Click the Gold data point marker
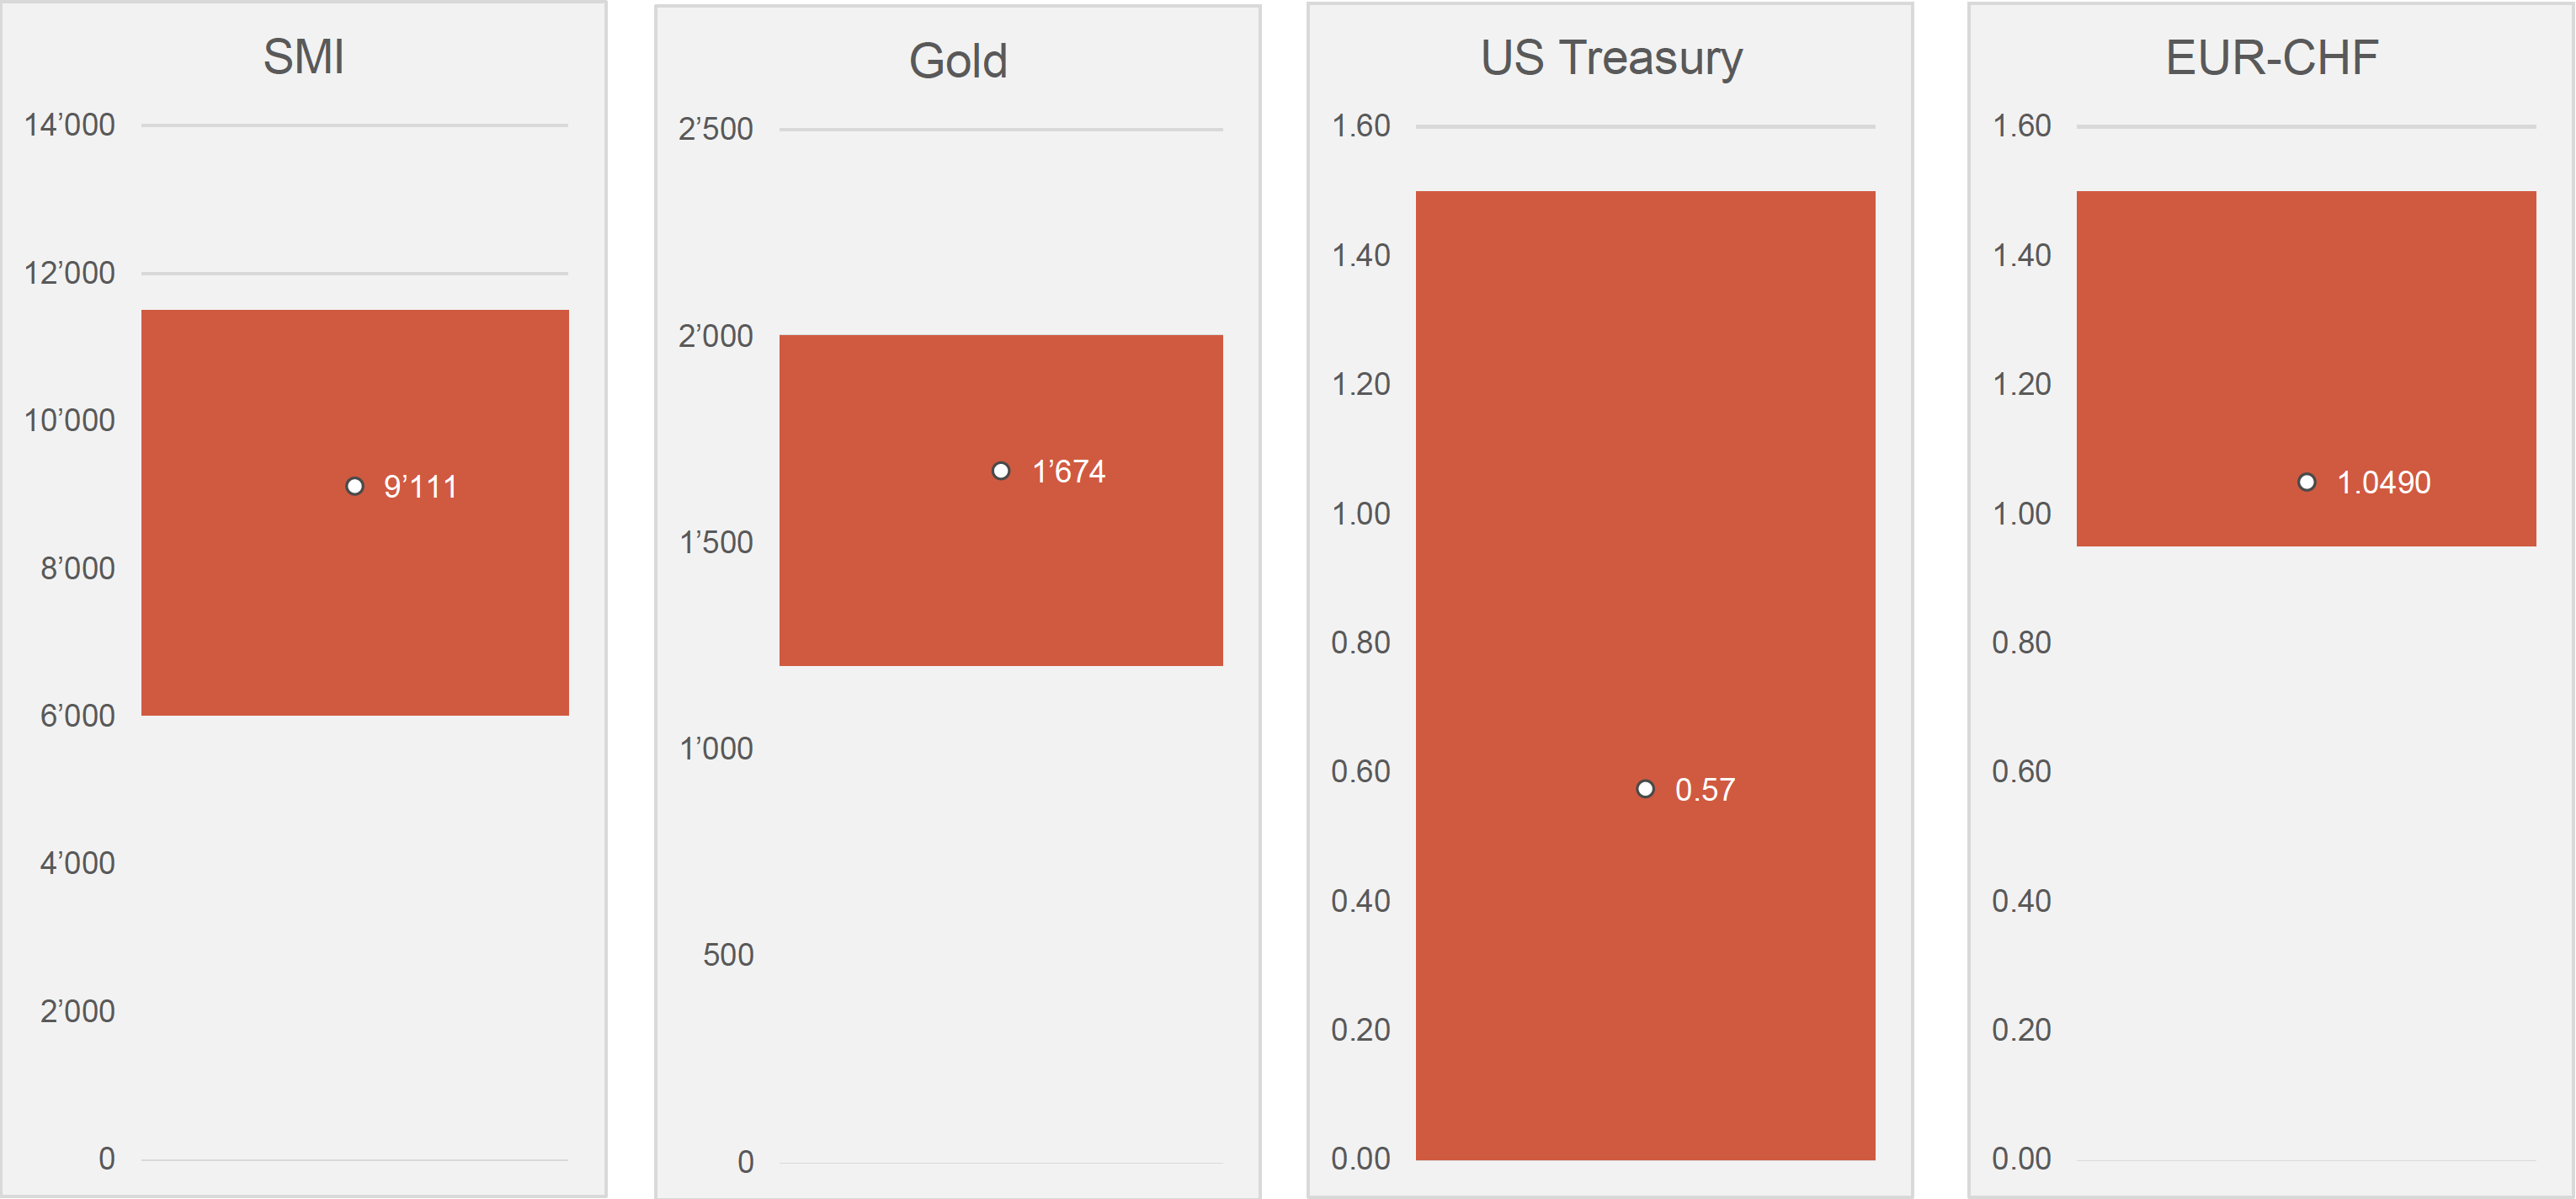Image resolution: width=2576 pixels, height=1199 pixels. tap(1000, 471)
